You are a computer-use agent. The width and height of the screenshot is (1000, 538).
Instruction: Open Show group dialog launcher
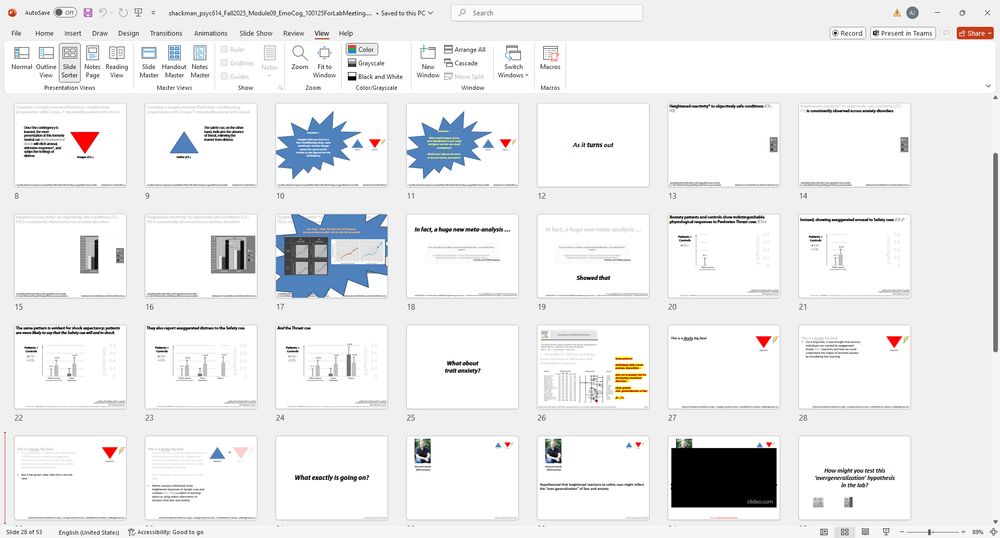[x=281, y=87]
